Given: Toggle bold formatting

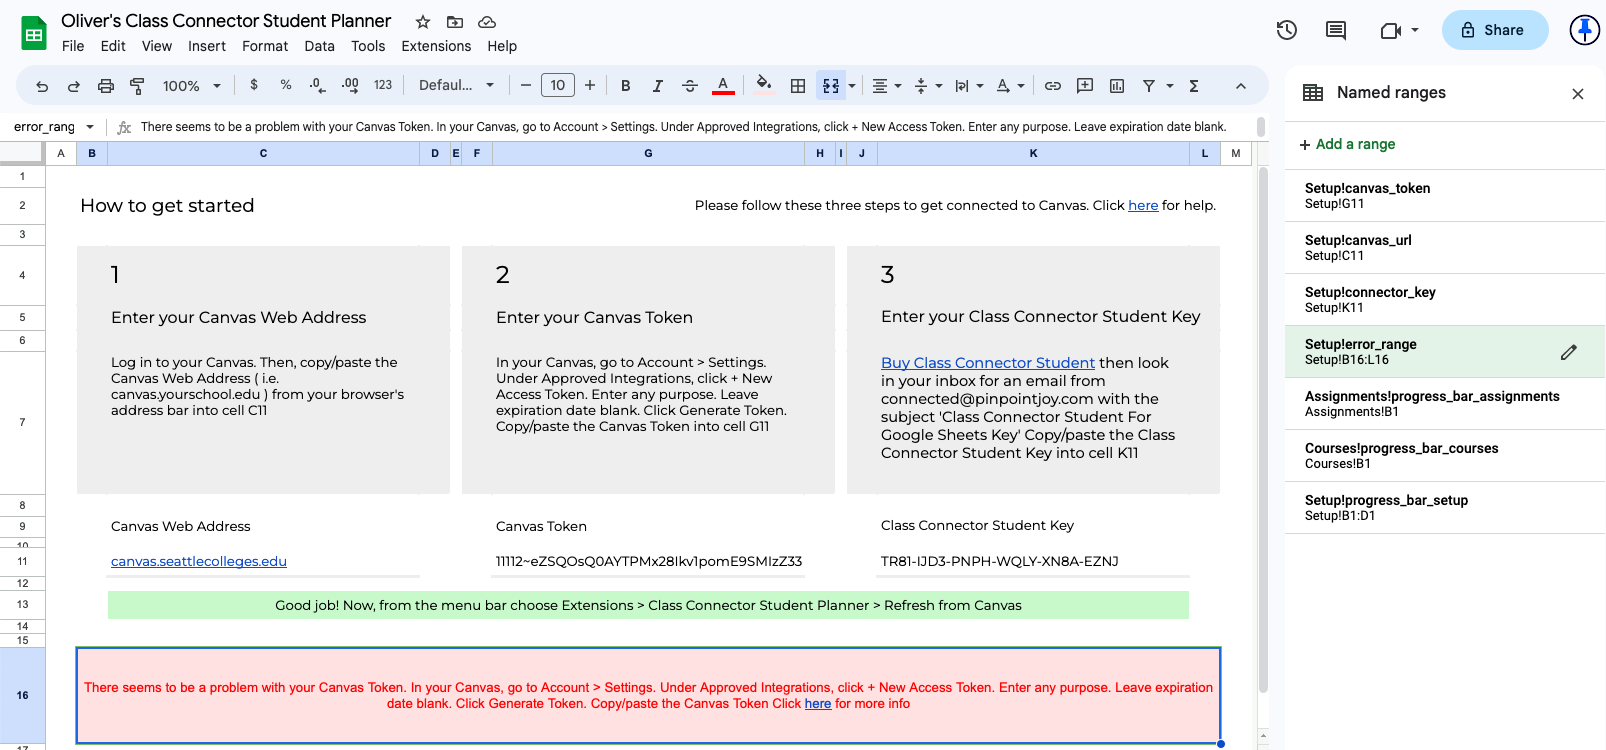Looking at the screenshot, I should tap(626, 86).
